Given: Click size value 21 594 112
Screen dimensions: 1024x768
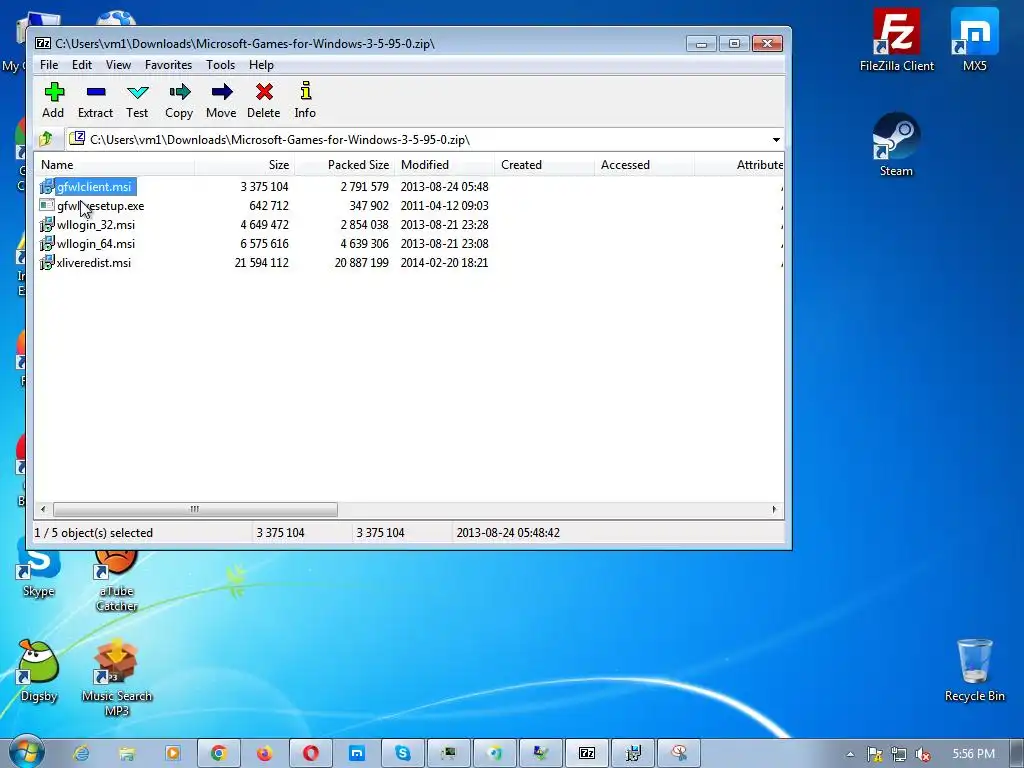Looking at the screenshot, I should pos(261,263).
